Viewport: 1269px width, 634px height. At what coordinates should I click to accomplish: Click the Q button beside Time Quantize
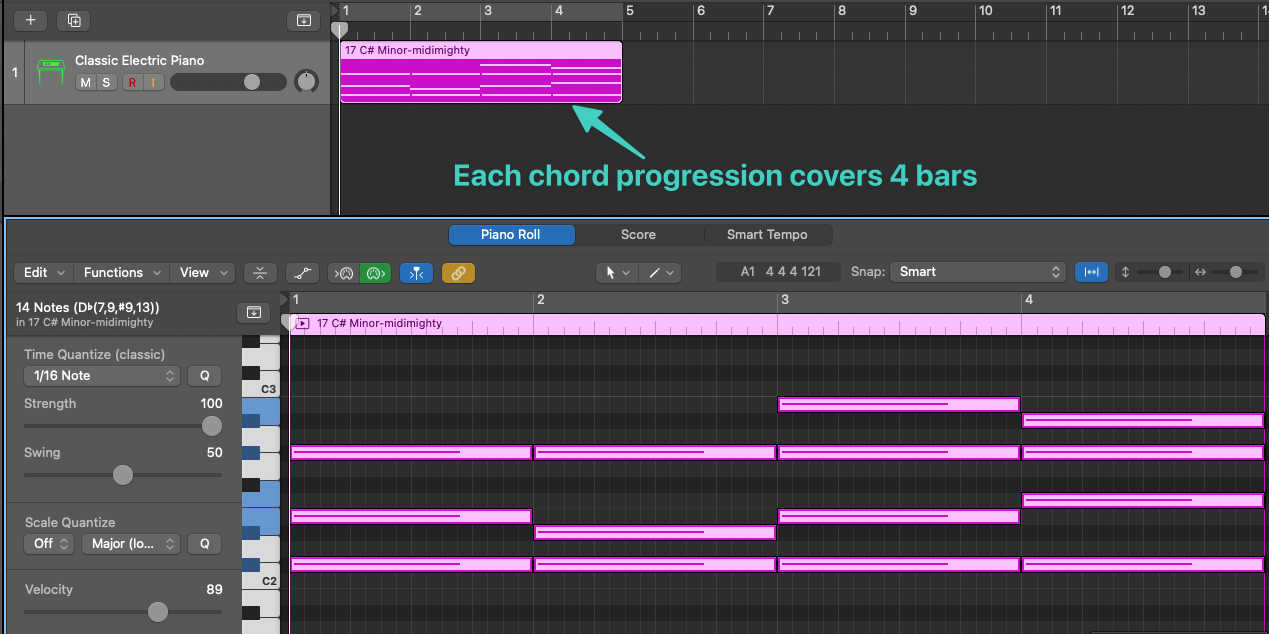coord(204,376)
